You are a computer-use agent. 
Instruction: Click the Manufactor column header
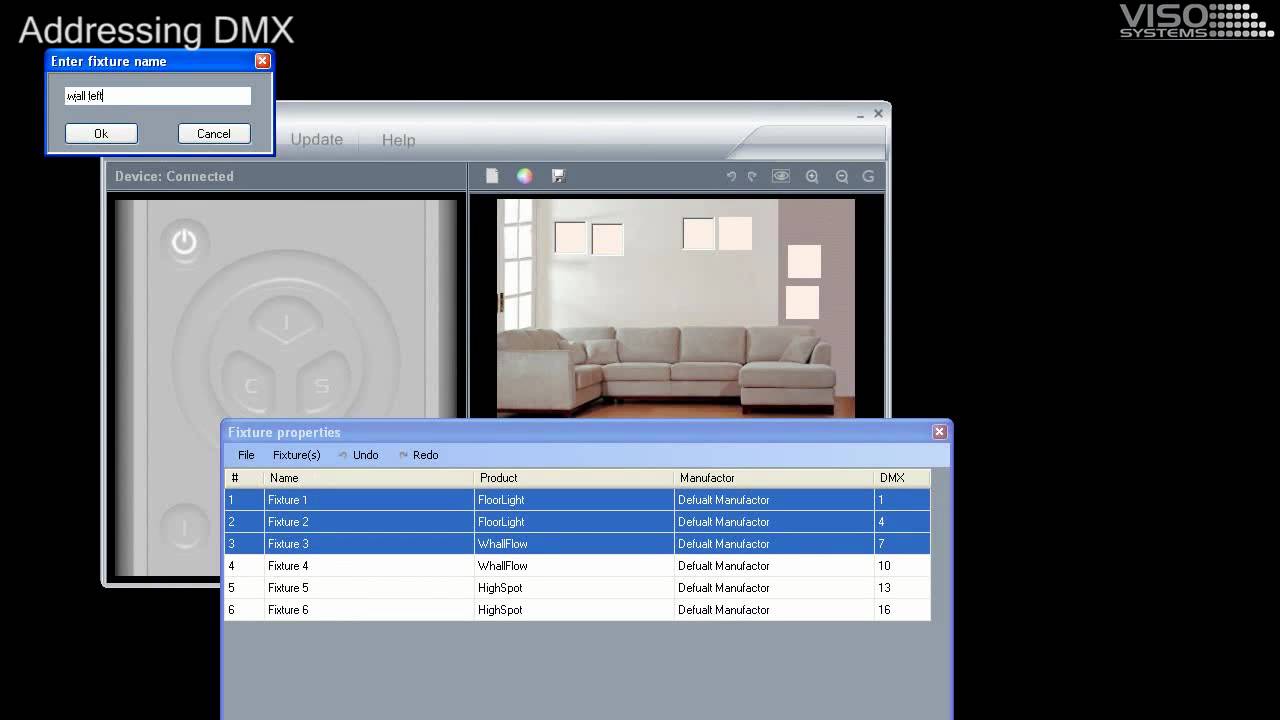click(x=774, y=478)
